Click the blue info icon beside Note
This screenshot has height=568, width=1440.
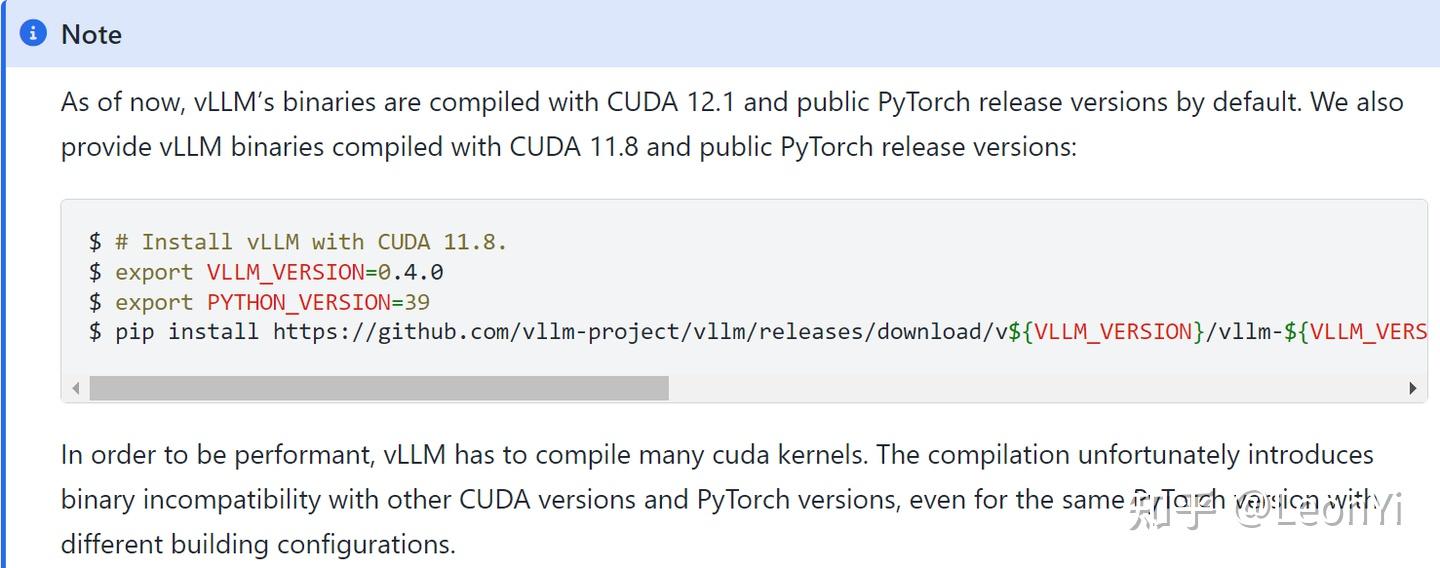pos(33,34)
